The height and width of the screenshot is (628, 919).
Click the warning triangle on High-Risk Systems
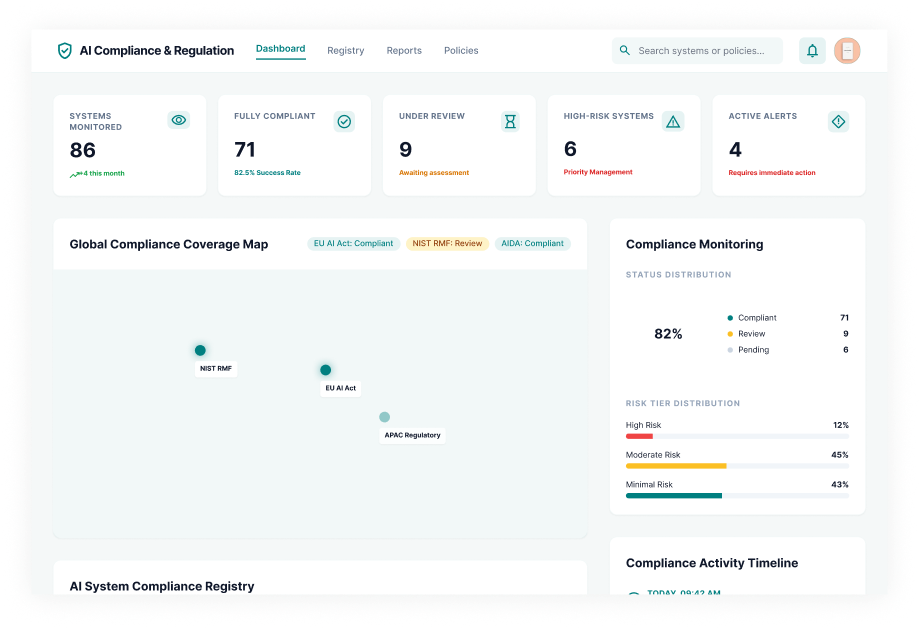point(673,121)
